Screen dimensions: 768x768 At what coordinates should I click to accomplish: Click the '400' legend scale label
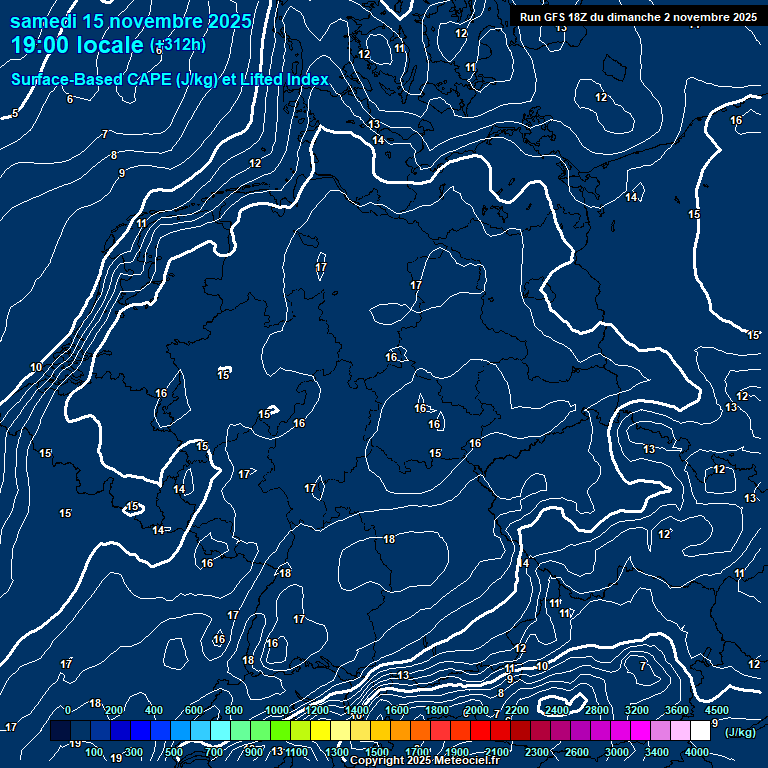[154, 710]
